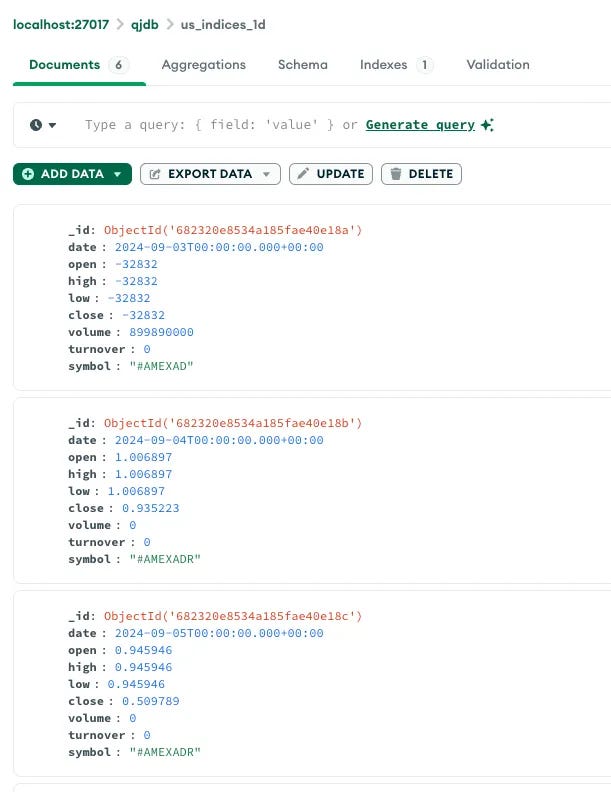The height and width of the screenshot is (792, 611).
Task: Select date value 2024-09-04T00:00:00.000+00:00
Action: (219, 440)
